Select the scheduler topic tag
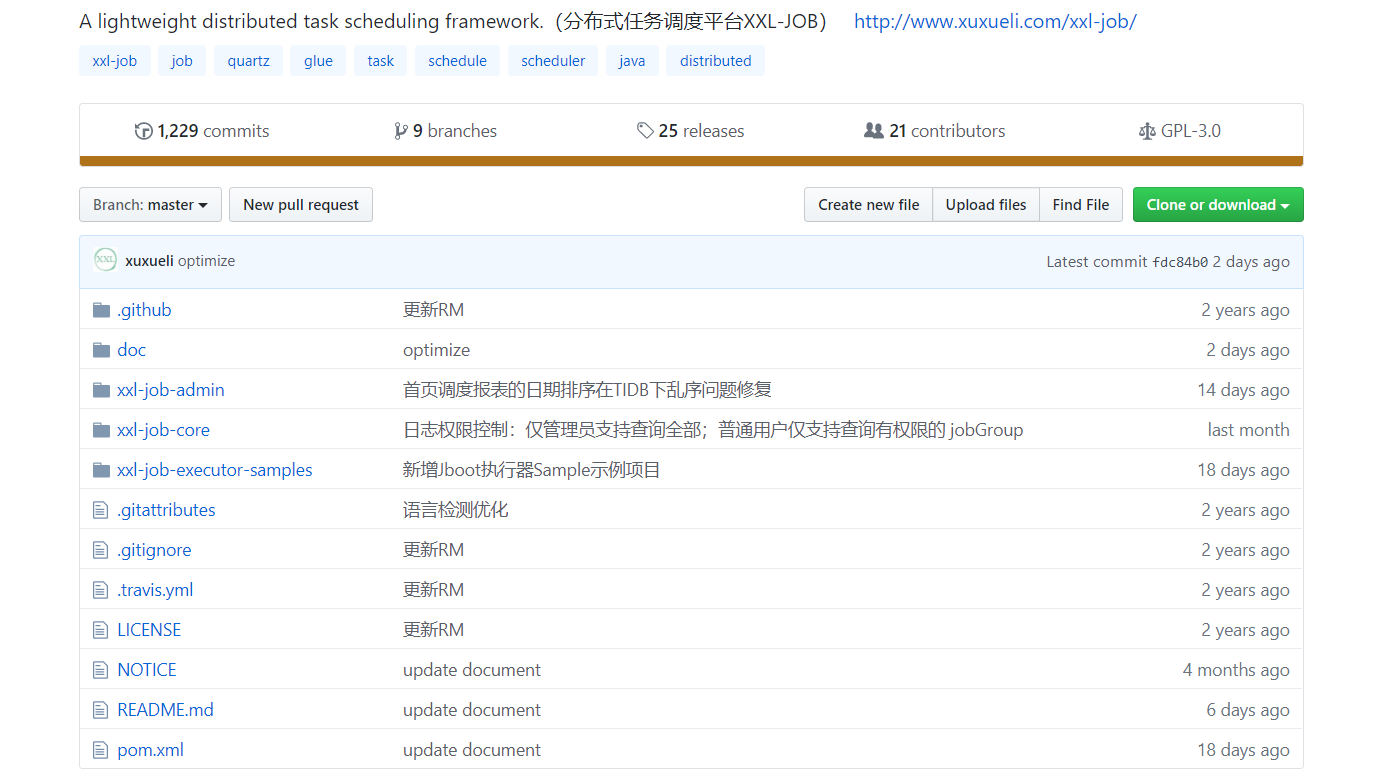This screenshot has height=777, width=1394. (553, 60)
